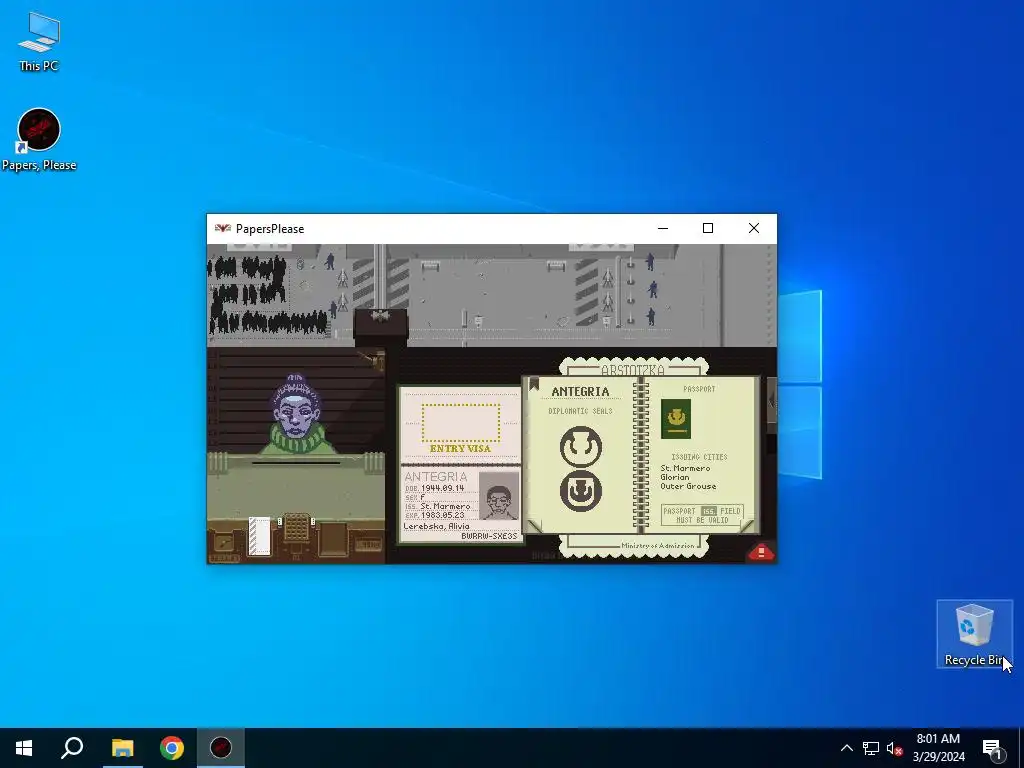Screen dimensions: 1024x768
Task: Click the bookmark ribbon on the rulebook page
Action: tap(534, 384)
